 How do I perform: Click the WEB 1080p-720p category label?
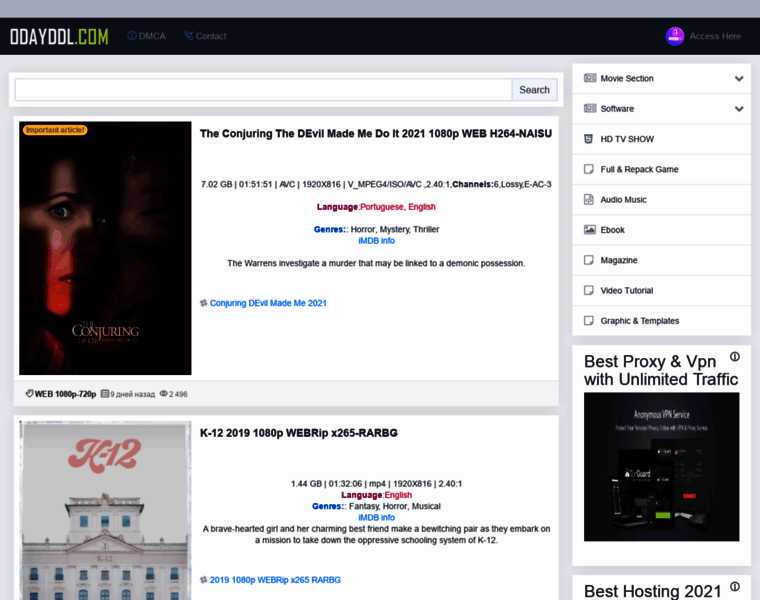click(65, 394)
